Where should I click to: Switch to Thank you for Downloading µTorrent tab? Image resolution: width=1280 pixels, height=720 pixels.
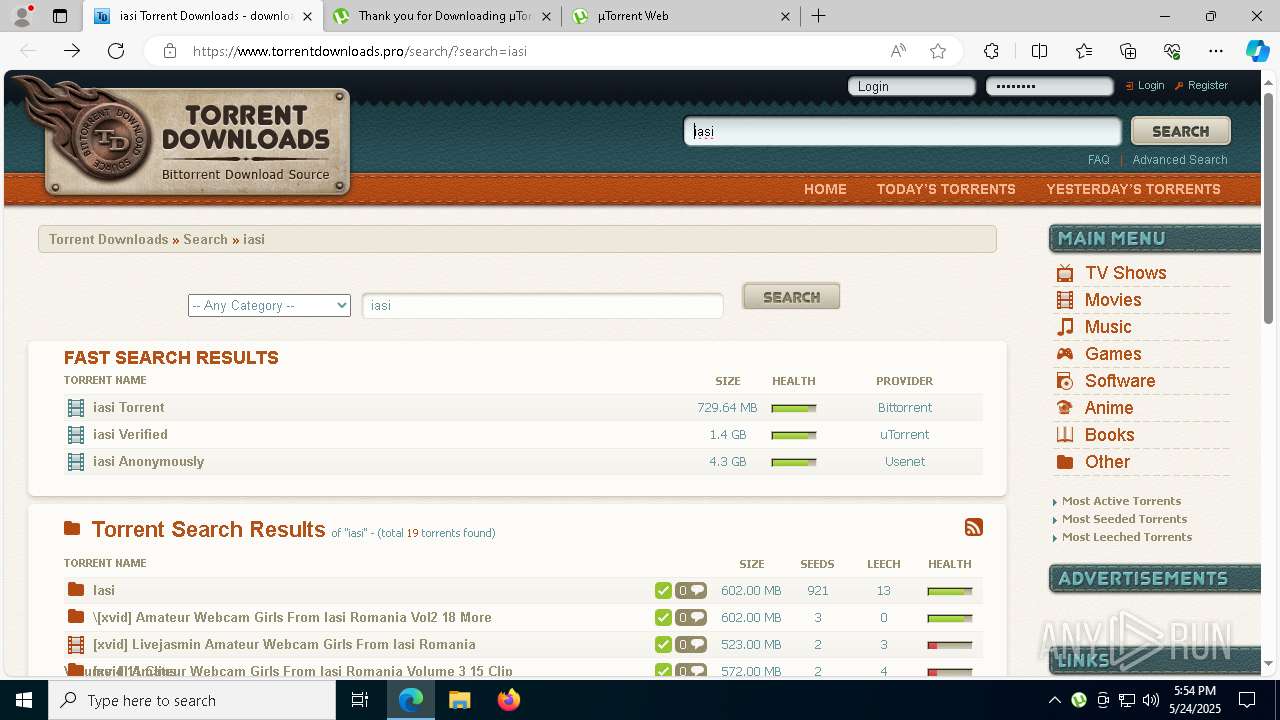click(x=441, y=16)
